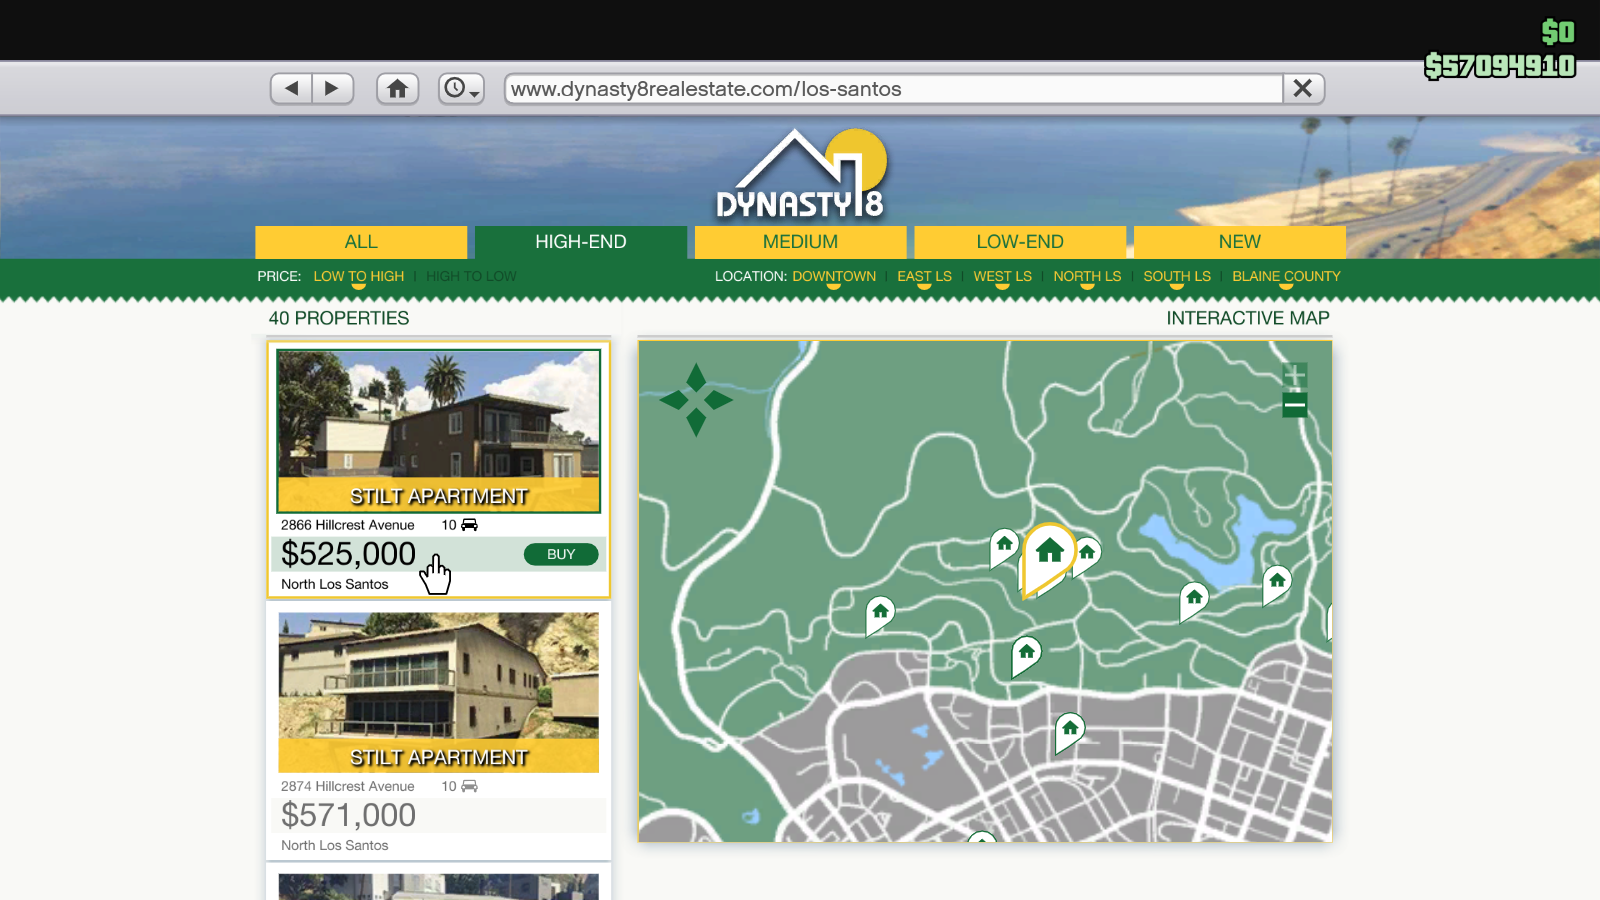Open the 2874 Hillcrest Avenue property photo
Screen dimensions: 1600x900
(x=439, y=692)
